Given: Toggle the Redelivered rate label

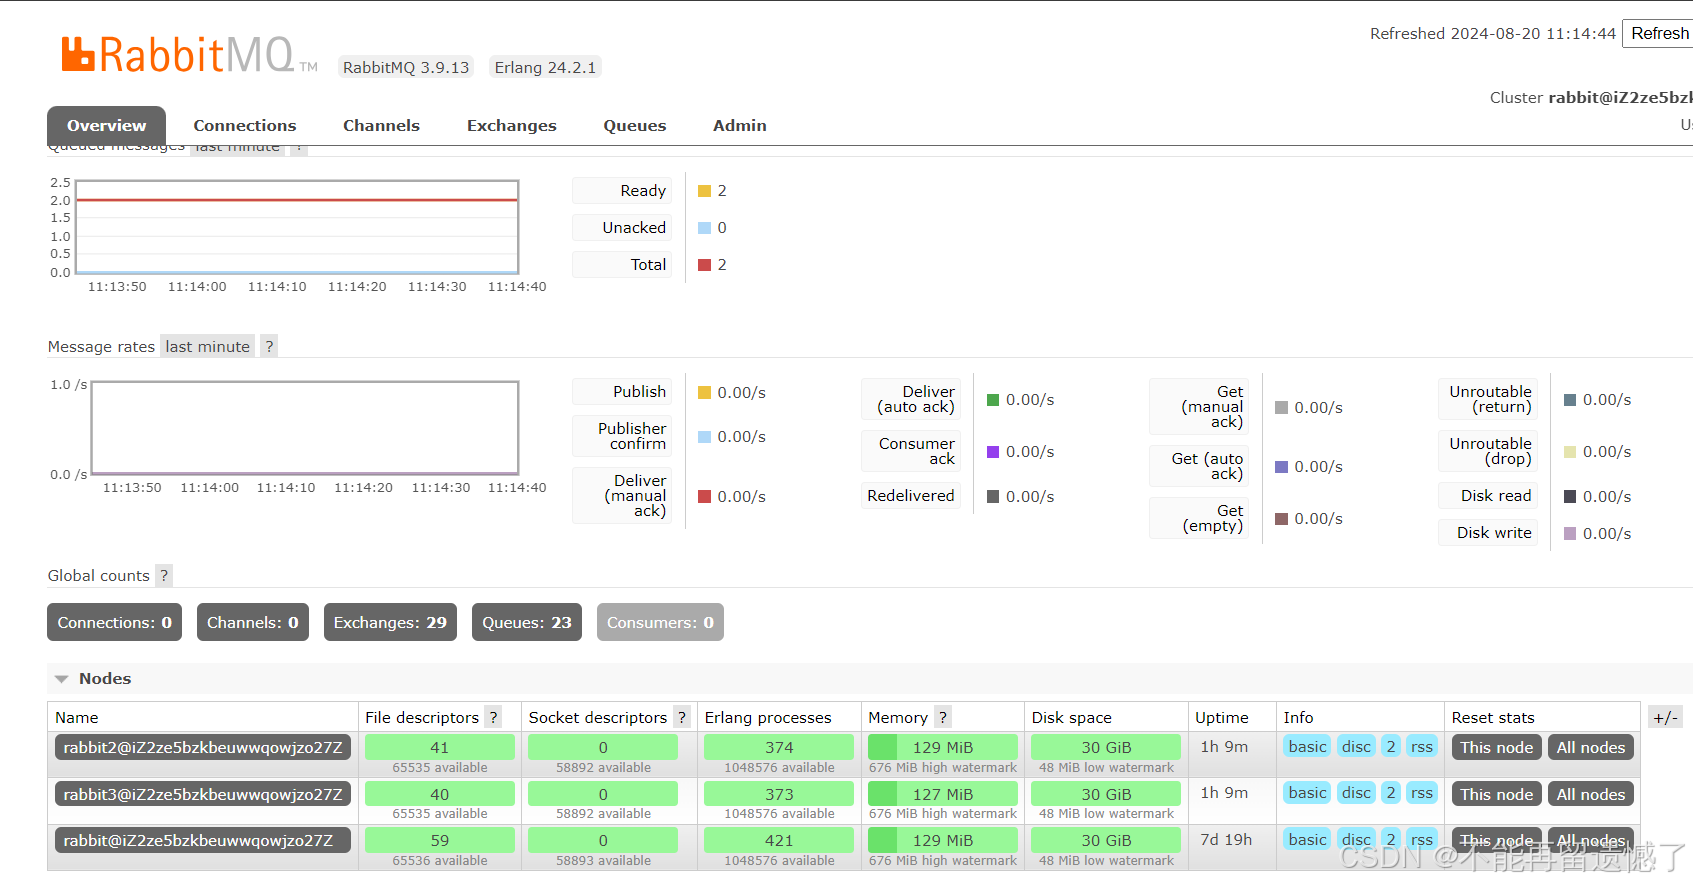Looking at the screenshot, I should (x=911, y=495).
